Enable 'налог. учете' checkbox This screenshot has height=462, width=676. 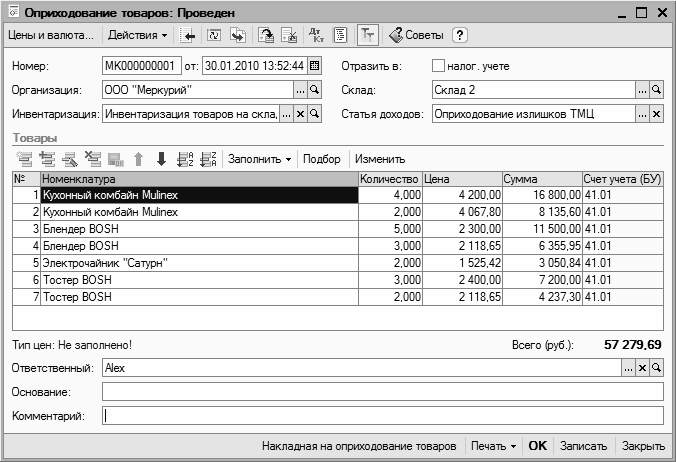[438, 66]
